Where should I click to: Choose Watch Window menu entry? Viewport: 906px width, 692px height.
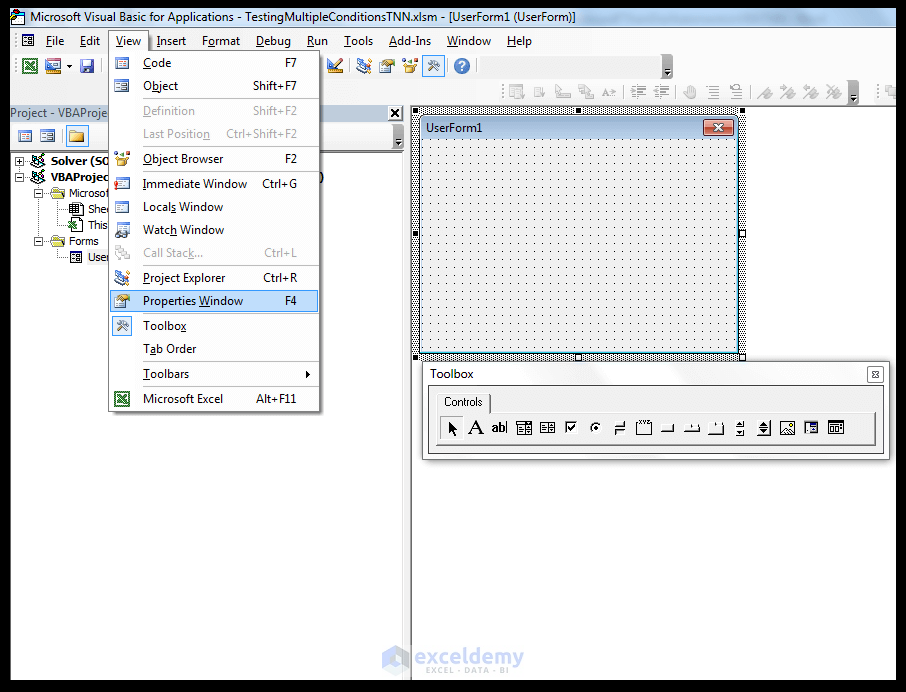[214, 230]
